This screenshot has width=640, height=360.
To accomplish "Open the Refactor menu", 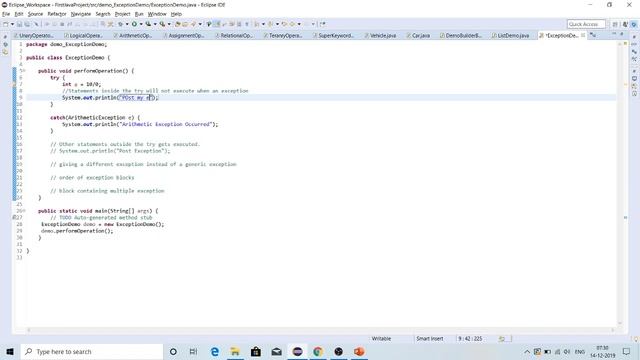I will coord(57,14).
